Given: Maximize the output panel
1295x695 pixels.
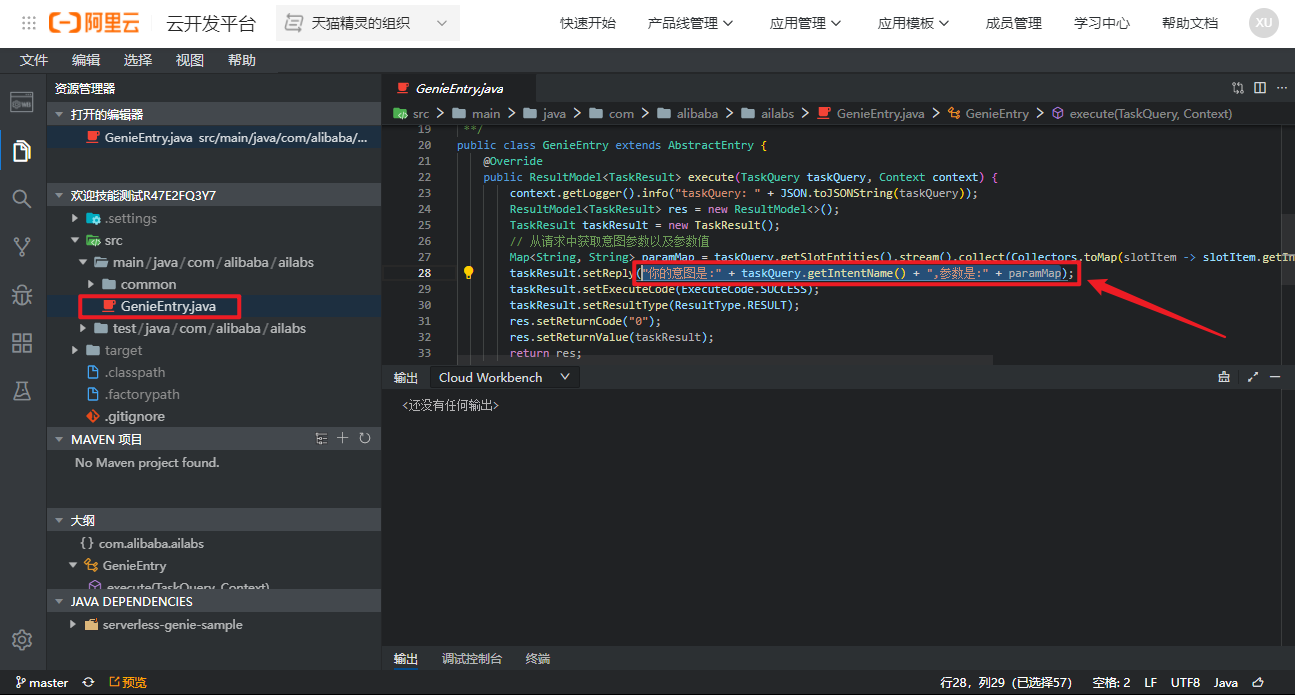Looking at the screenshot, I should (1253, 377).
